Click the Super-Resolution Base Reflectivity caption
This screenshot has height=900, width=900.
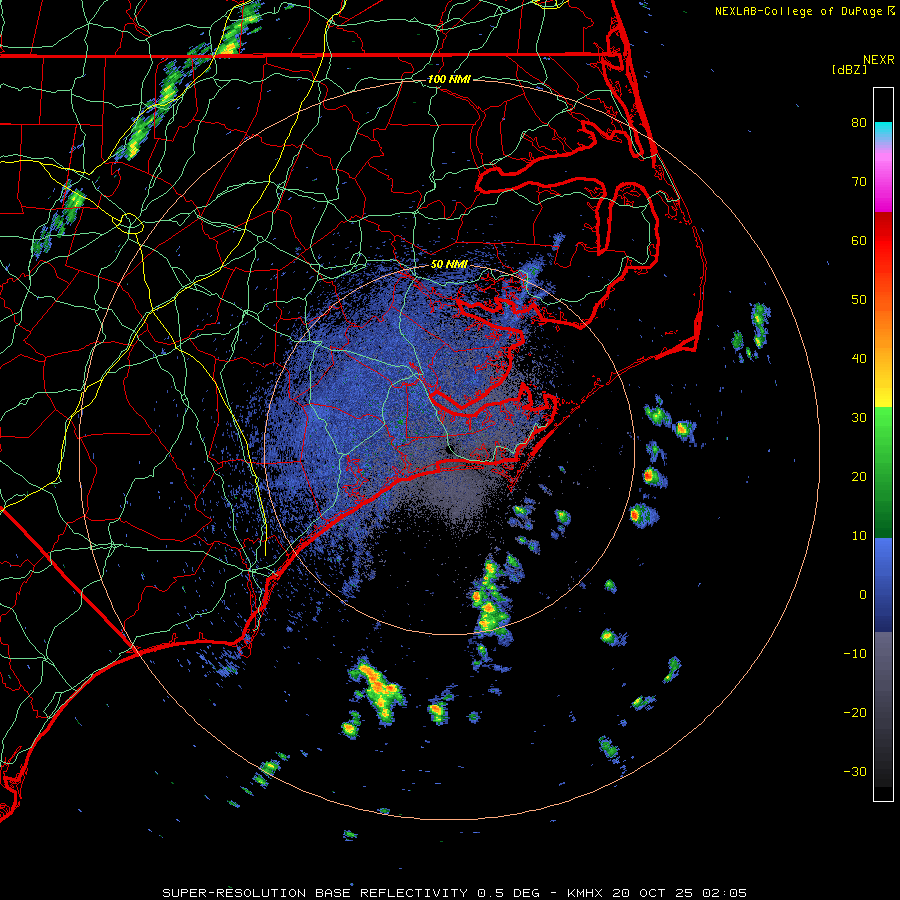pyautogui.click(x=454, y=893)
